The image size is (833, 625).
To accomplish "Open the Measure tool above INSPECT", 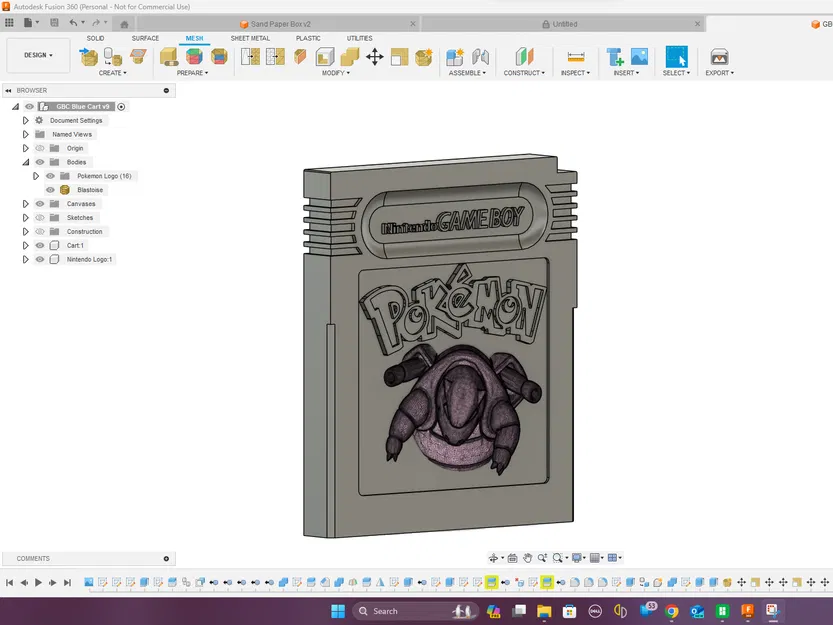I will 576,55.
